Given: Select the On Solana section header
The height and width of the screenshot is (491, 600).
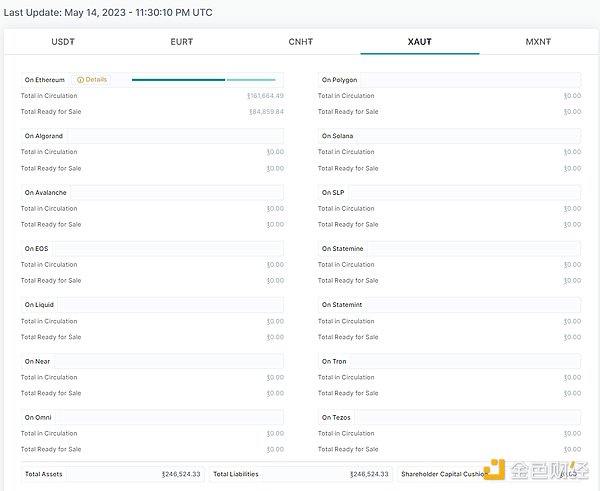Looking at the screenshot, I should click(x=338, y=136).
